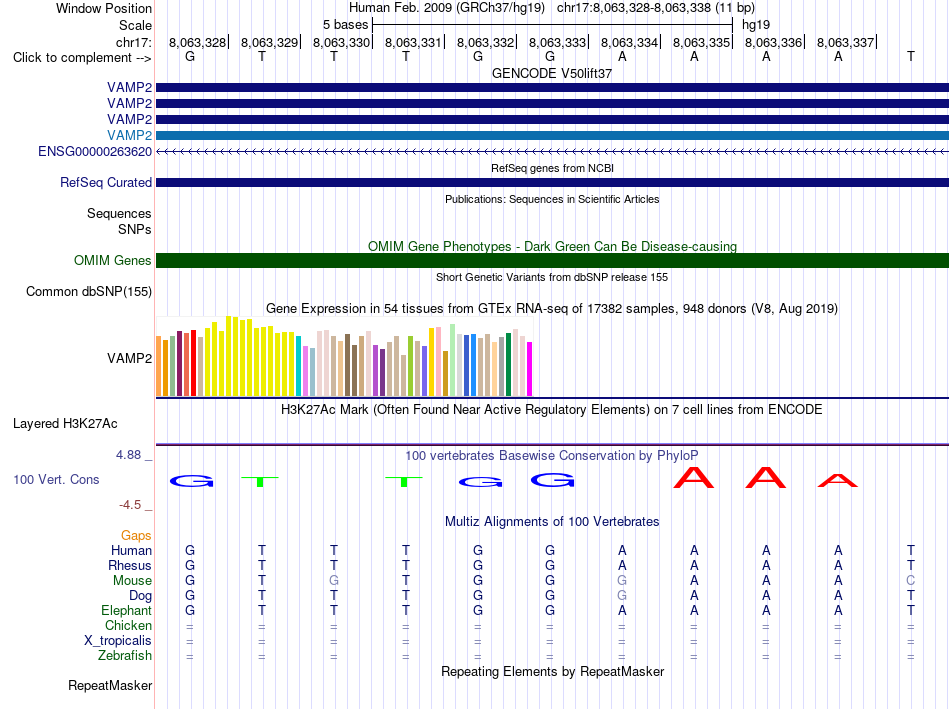This screenshot has width=950, height=709.
Task: Click the RepeatMasker track label
Action: (110, 685)
